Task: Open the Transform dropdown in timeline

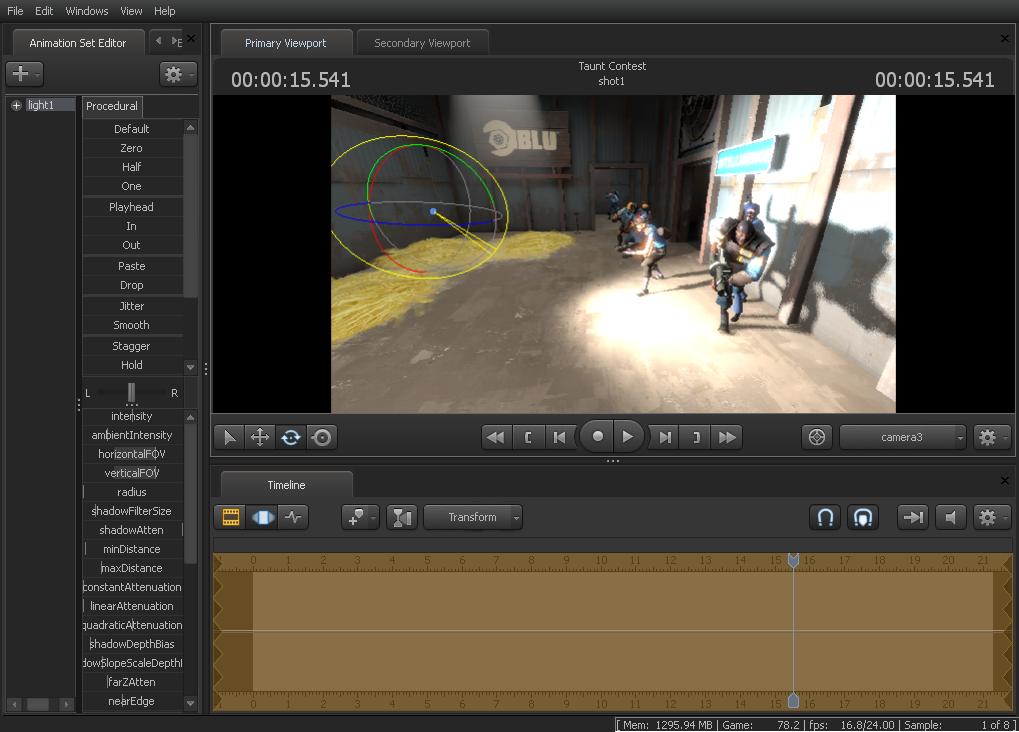Action: (x=473, y=517)
